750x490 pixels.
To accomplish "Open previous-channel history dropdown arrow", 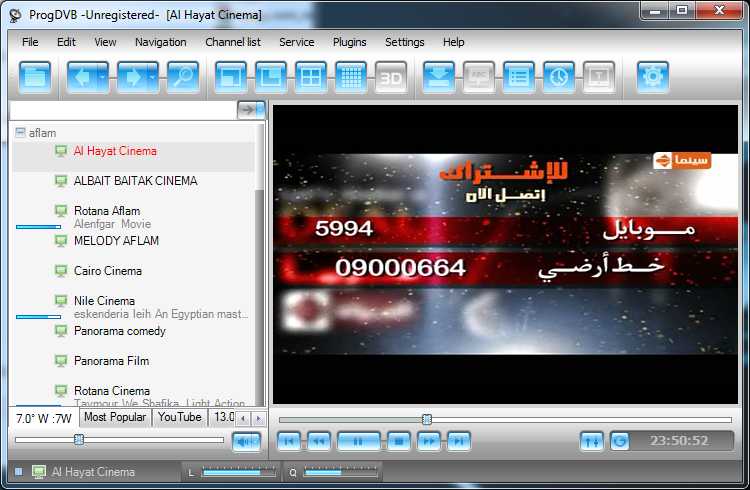I will (103, 77).
